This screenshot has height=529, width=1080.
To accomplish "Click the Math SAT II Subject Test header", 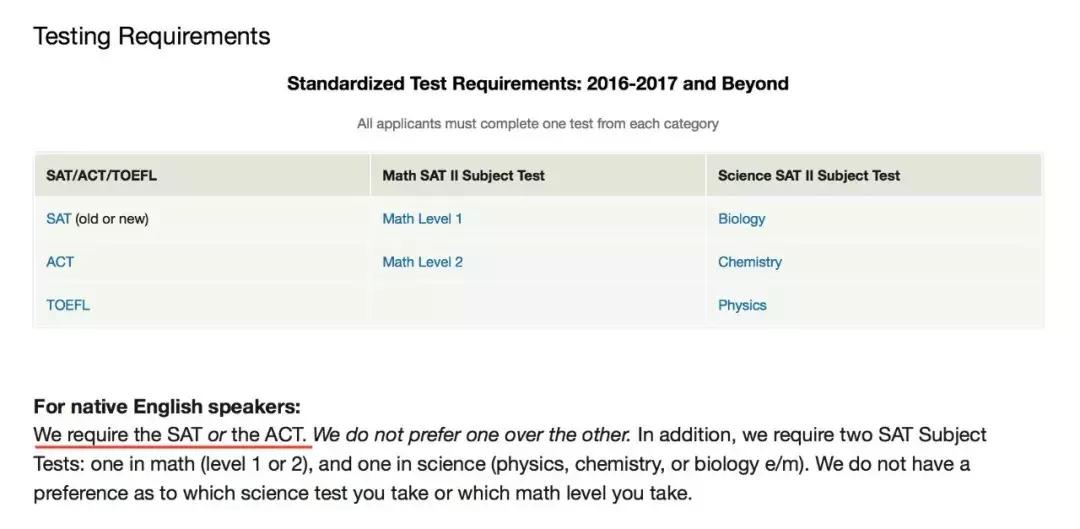I will click(x=463, y=176).
